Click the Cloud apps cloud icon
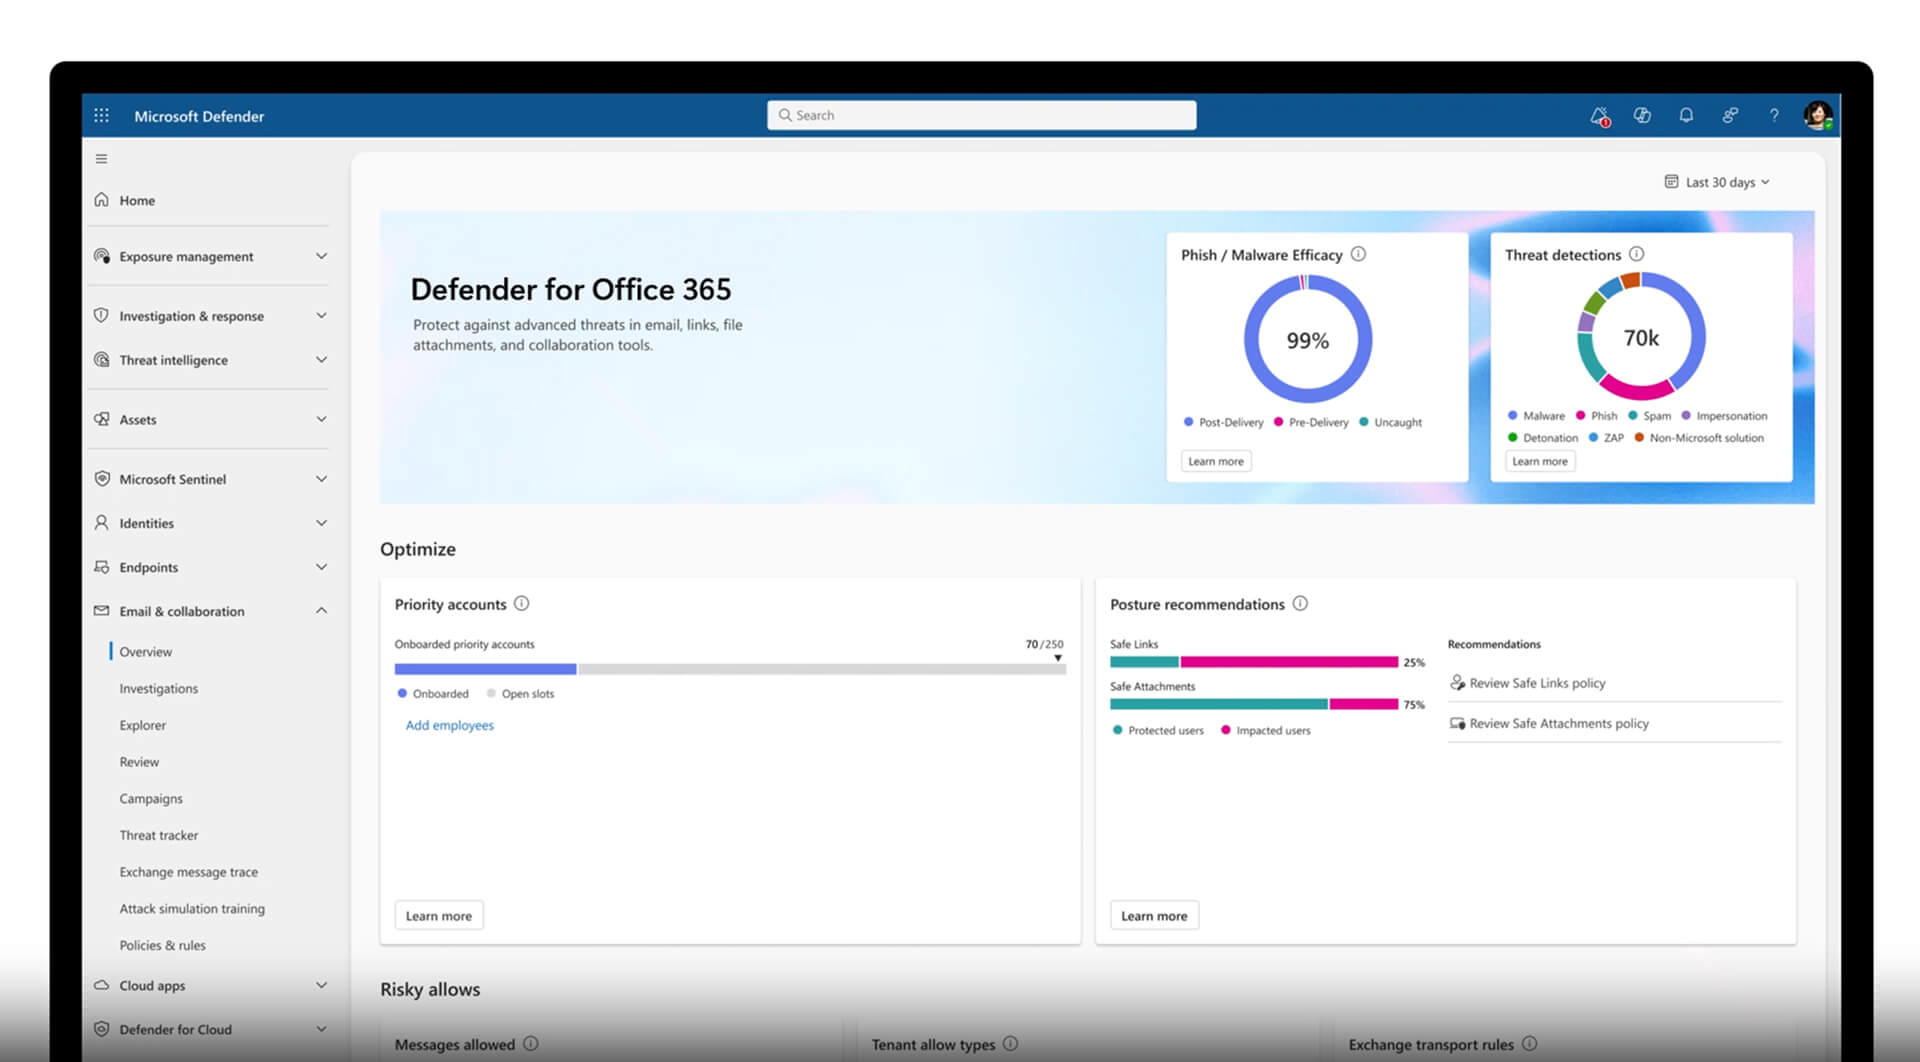The image size is (1920, 1062). (x=101, y=985)
